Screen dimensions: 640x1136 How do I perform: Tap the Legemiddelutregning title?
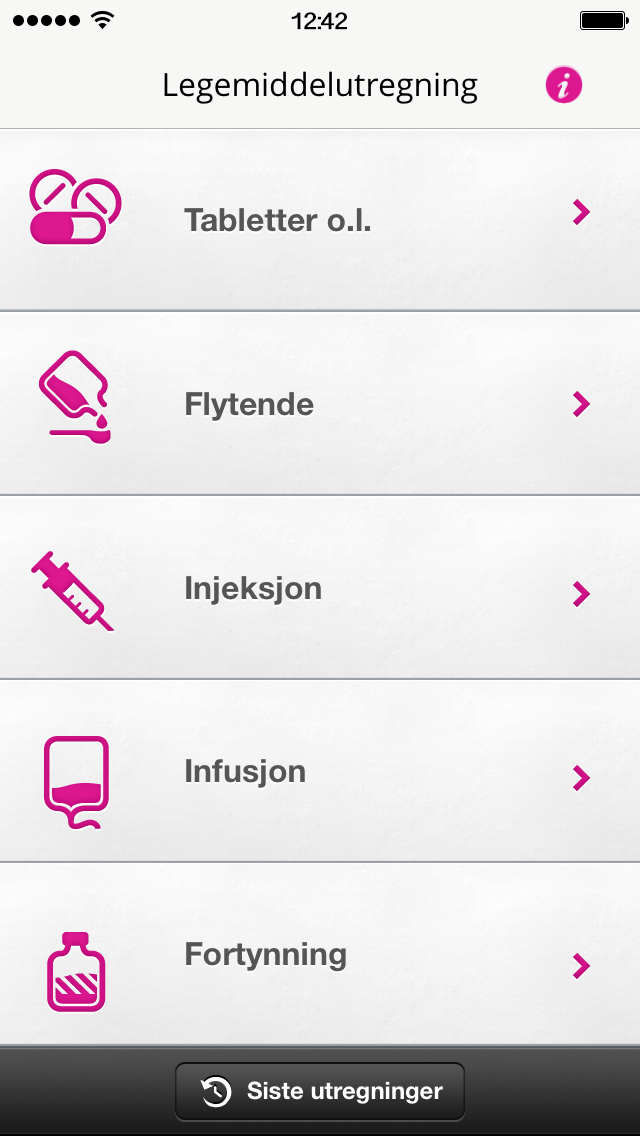(x=320, y=85)
